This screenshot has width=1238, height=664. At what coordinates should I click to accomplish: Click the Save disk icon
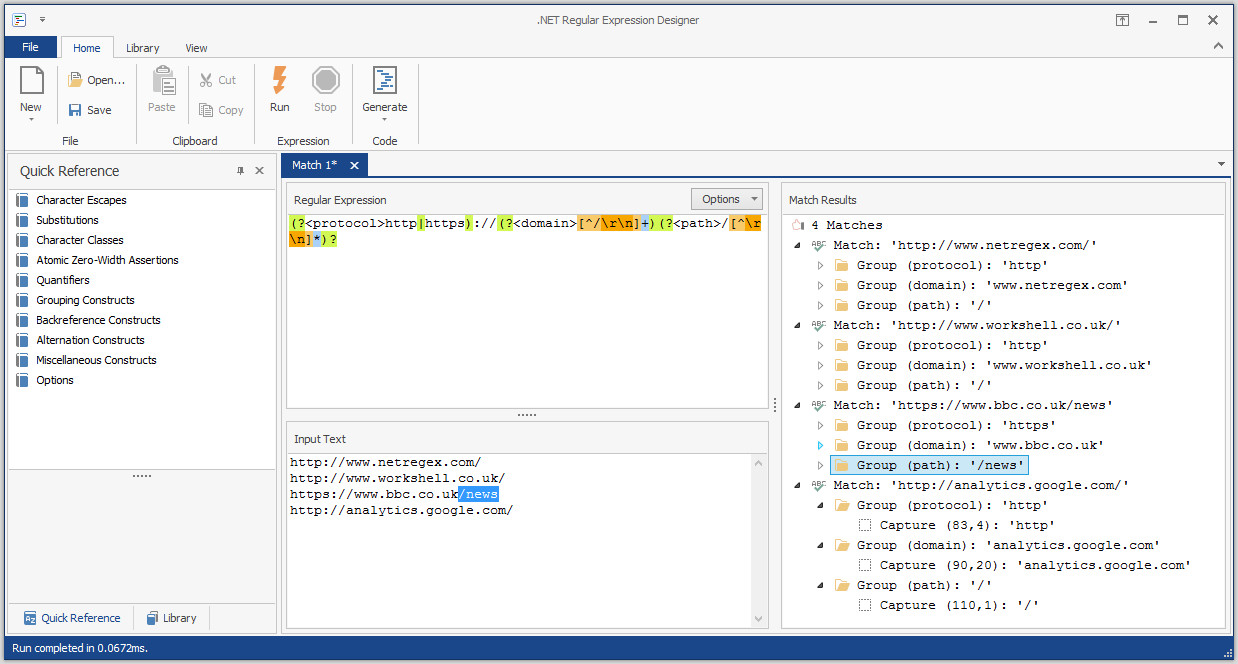click(75, 110)
